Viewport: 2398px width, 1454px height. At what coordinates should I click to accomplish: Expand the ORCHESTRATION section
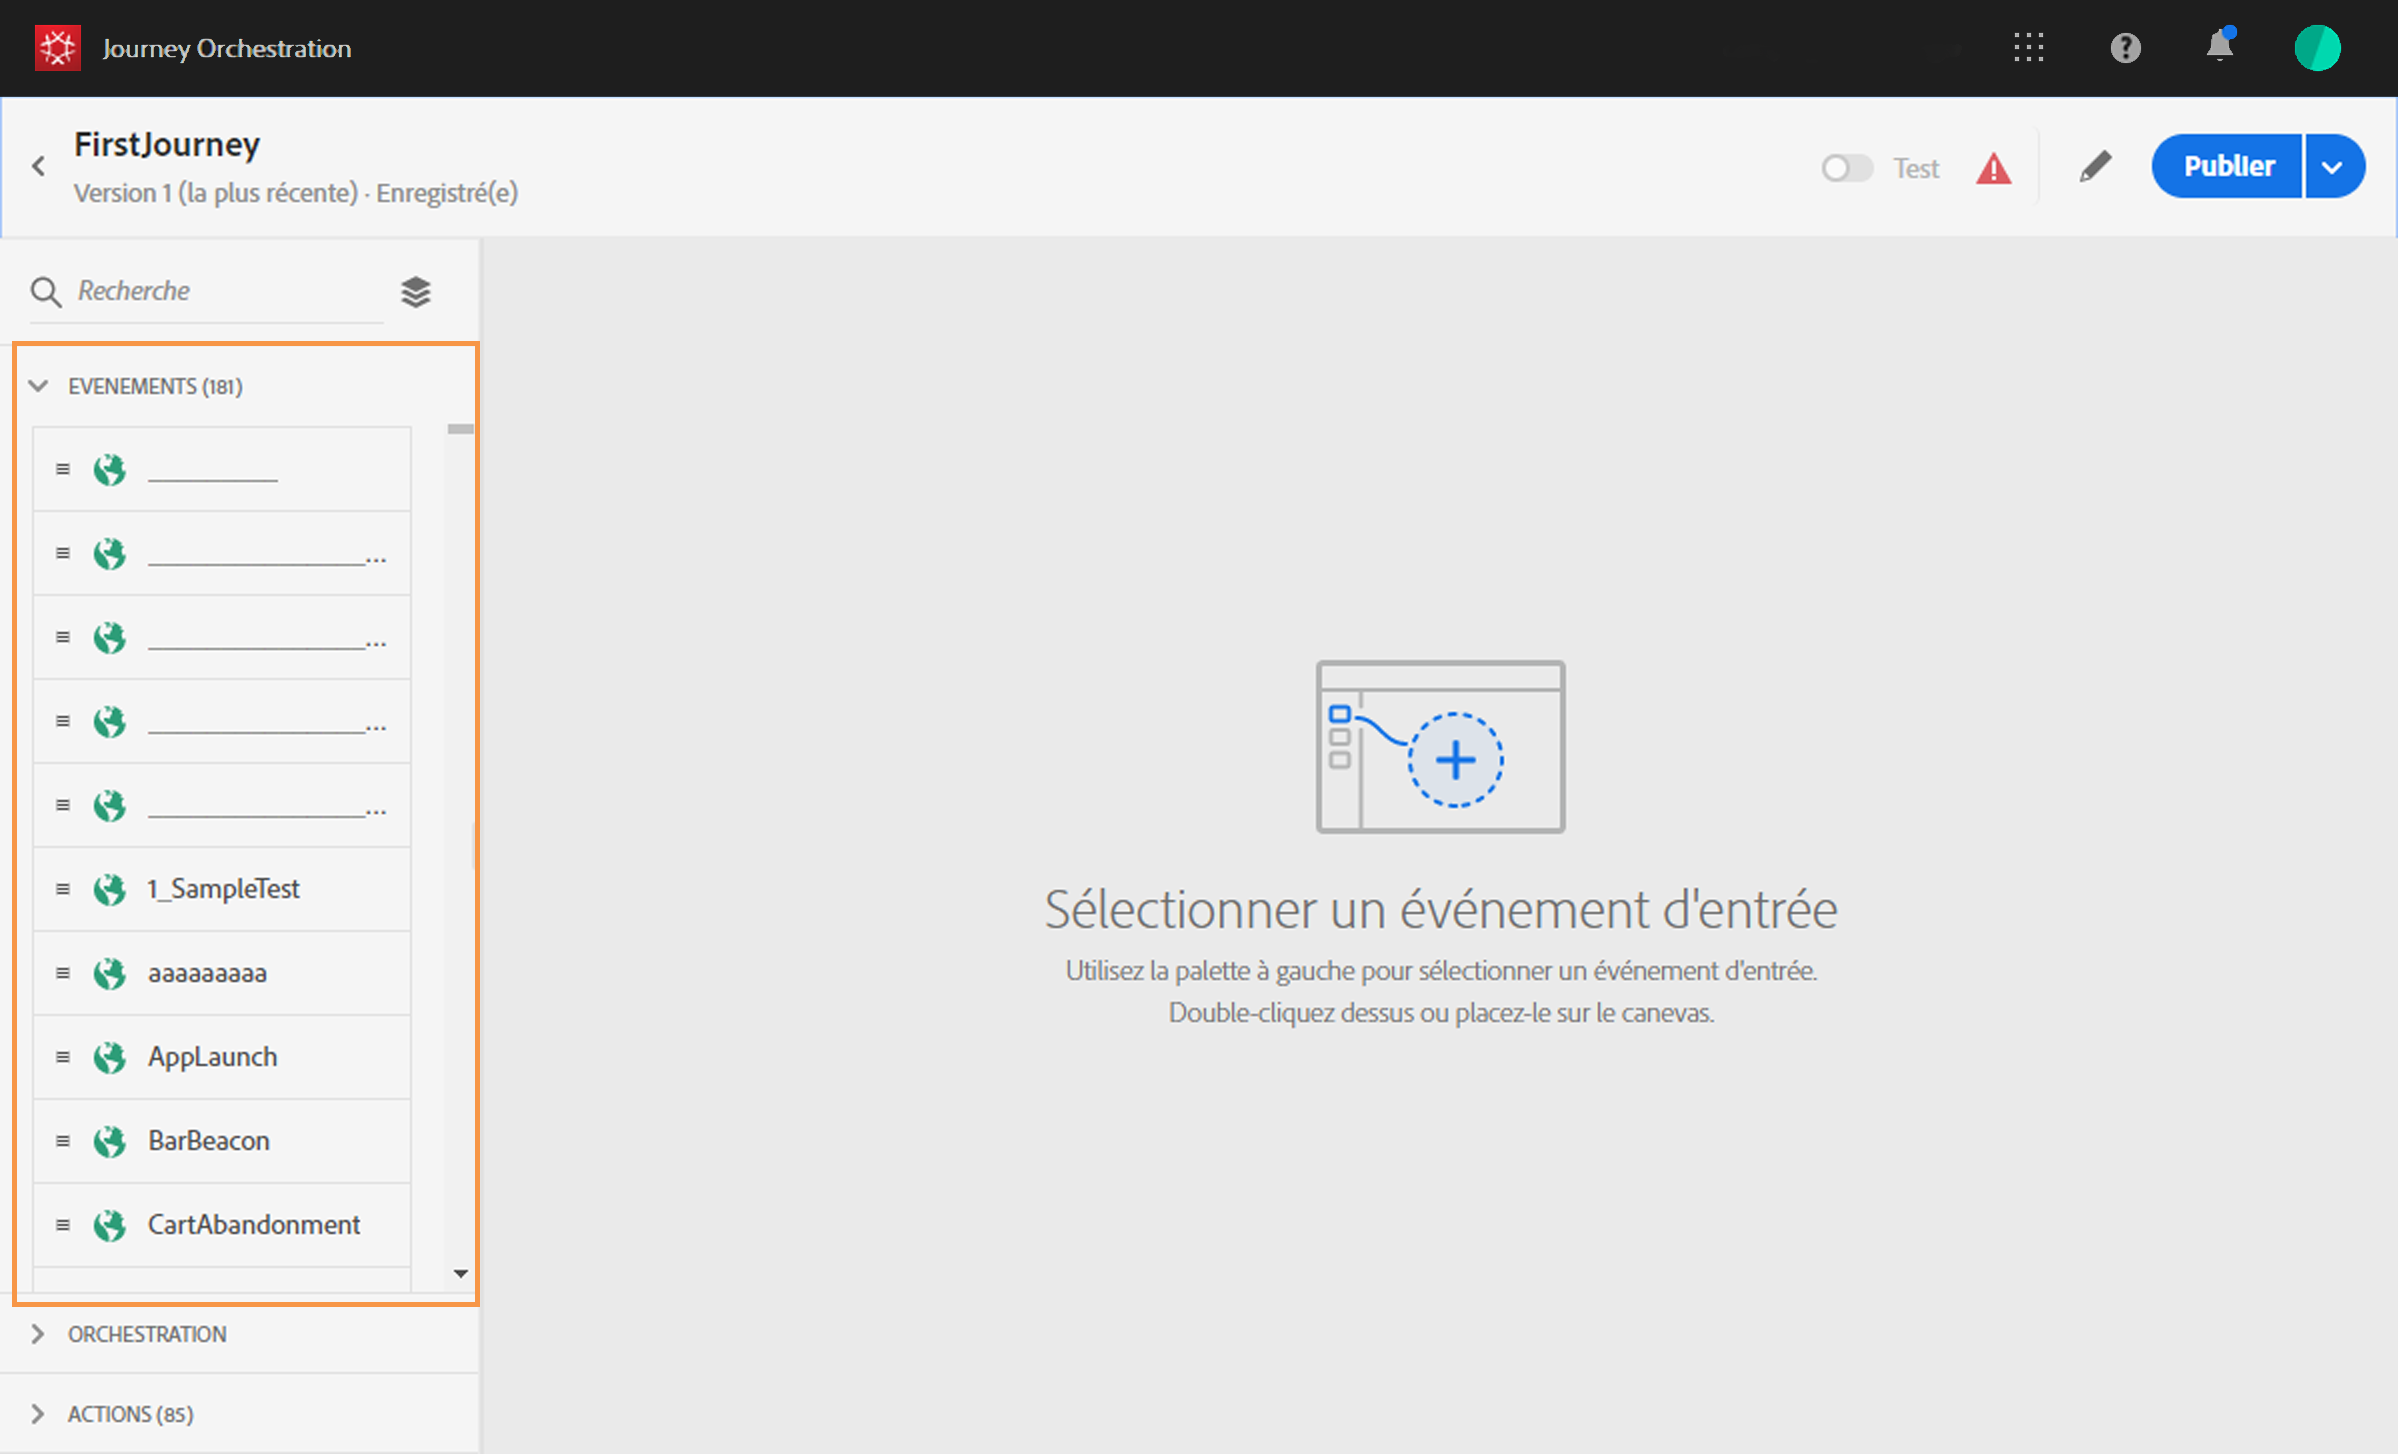tap(39, 1334)
